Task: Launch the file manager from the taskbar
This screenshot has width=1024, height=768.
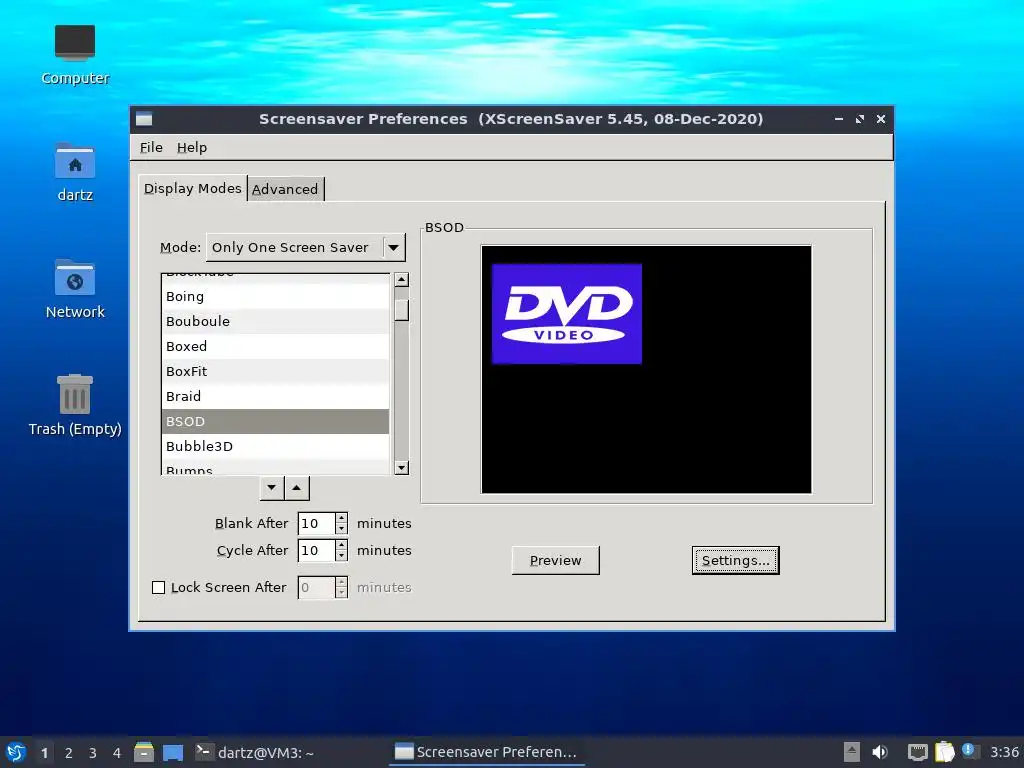Action: (x=144, y=752)
